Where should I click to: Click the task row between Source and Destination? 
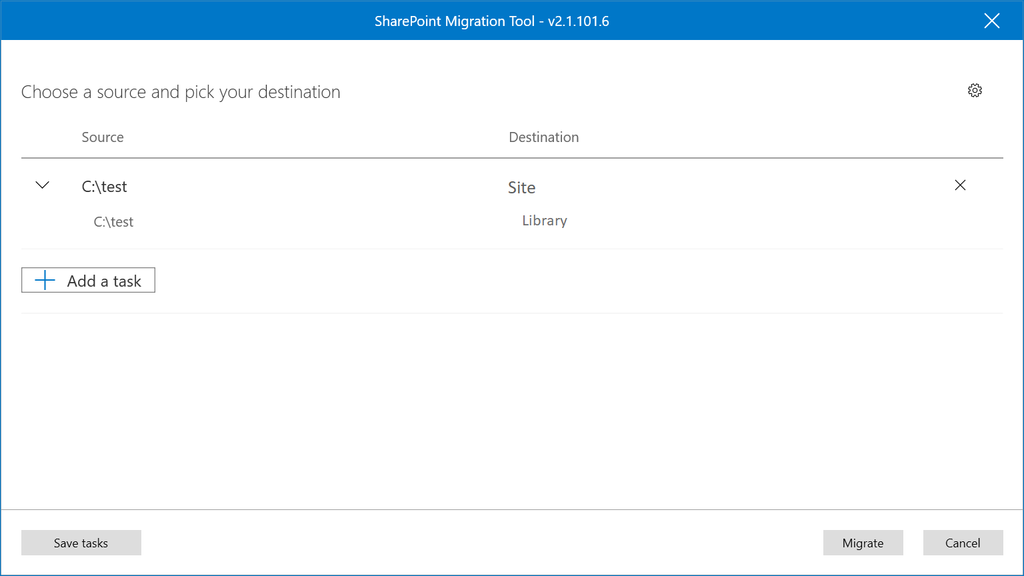coord(320,186)
